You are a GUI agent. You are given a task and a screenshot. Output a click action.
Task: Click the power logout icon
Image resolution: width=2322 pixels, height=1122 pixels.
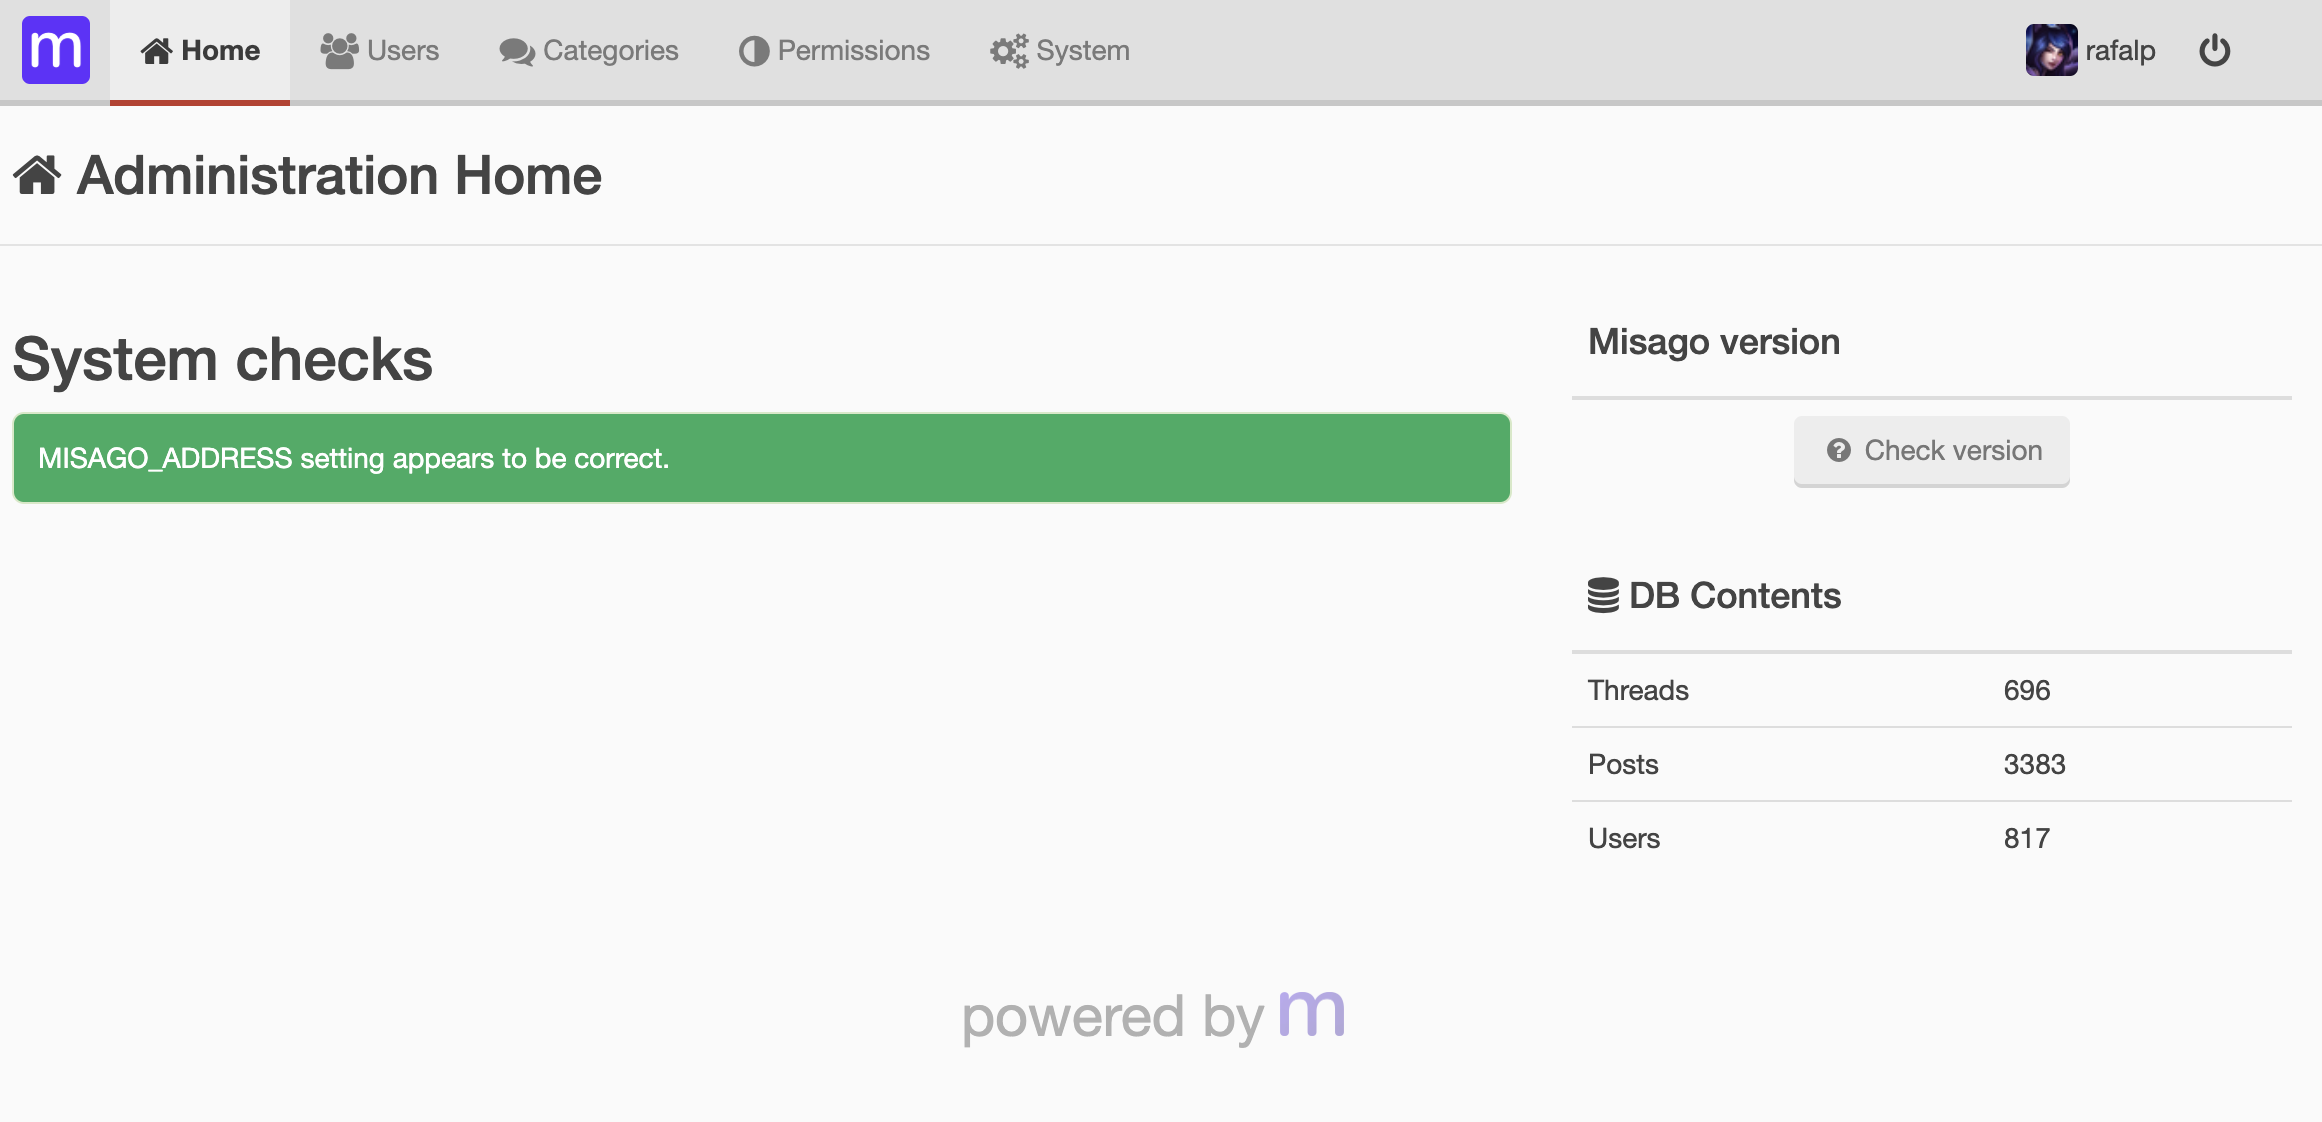(2215, 50)
